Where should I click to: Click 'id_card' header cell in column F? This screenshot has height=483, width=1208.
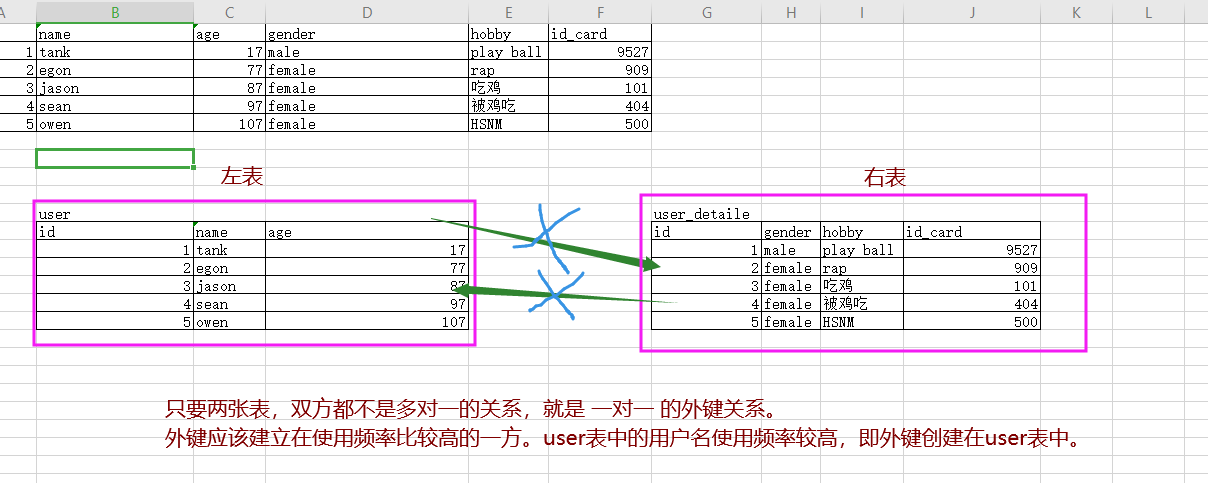600,34
